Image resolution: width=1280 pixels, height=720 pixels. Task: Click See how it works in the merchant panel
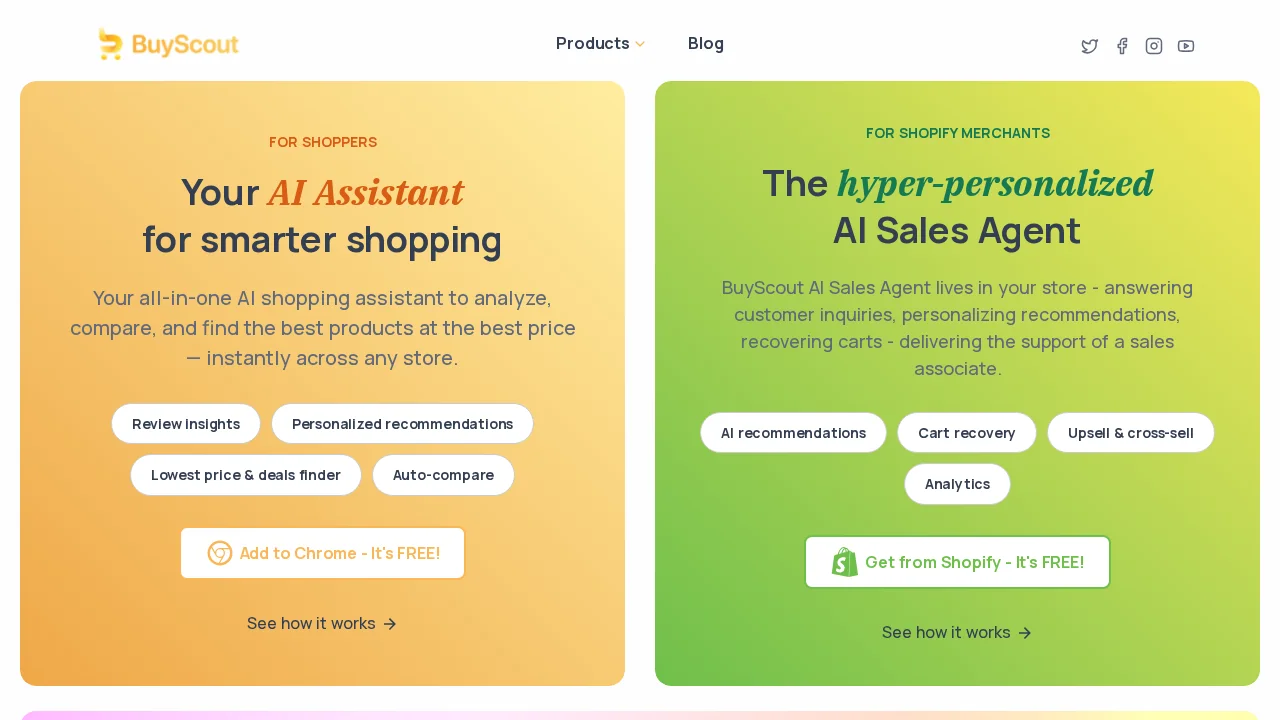946,632
